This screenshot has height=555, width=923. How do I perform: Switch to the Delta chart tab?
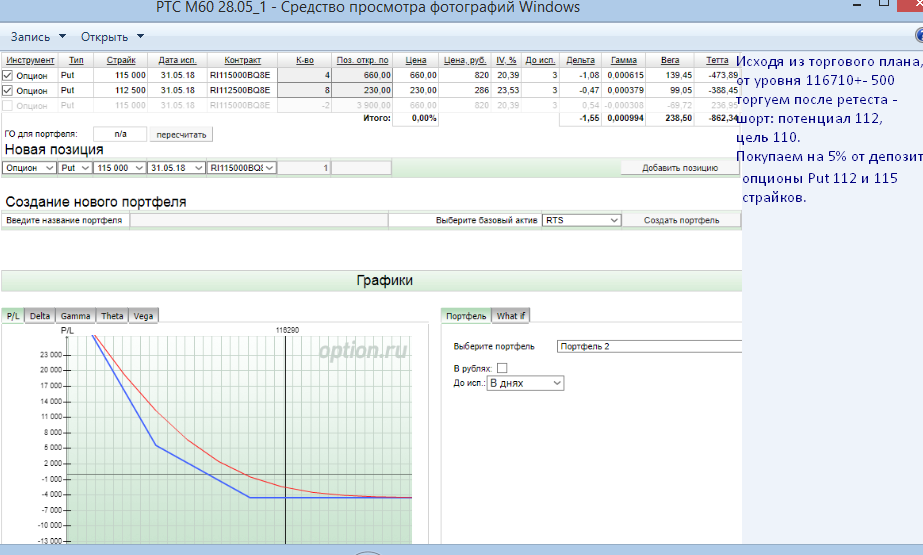tap(40, 316)
